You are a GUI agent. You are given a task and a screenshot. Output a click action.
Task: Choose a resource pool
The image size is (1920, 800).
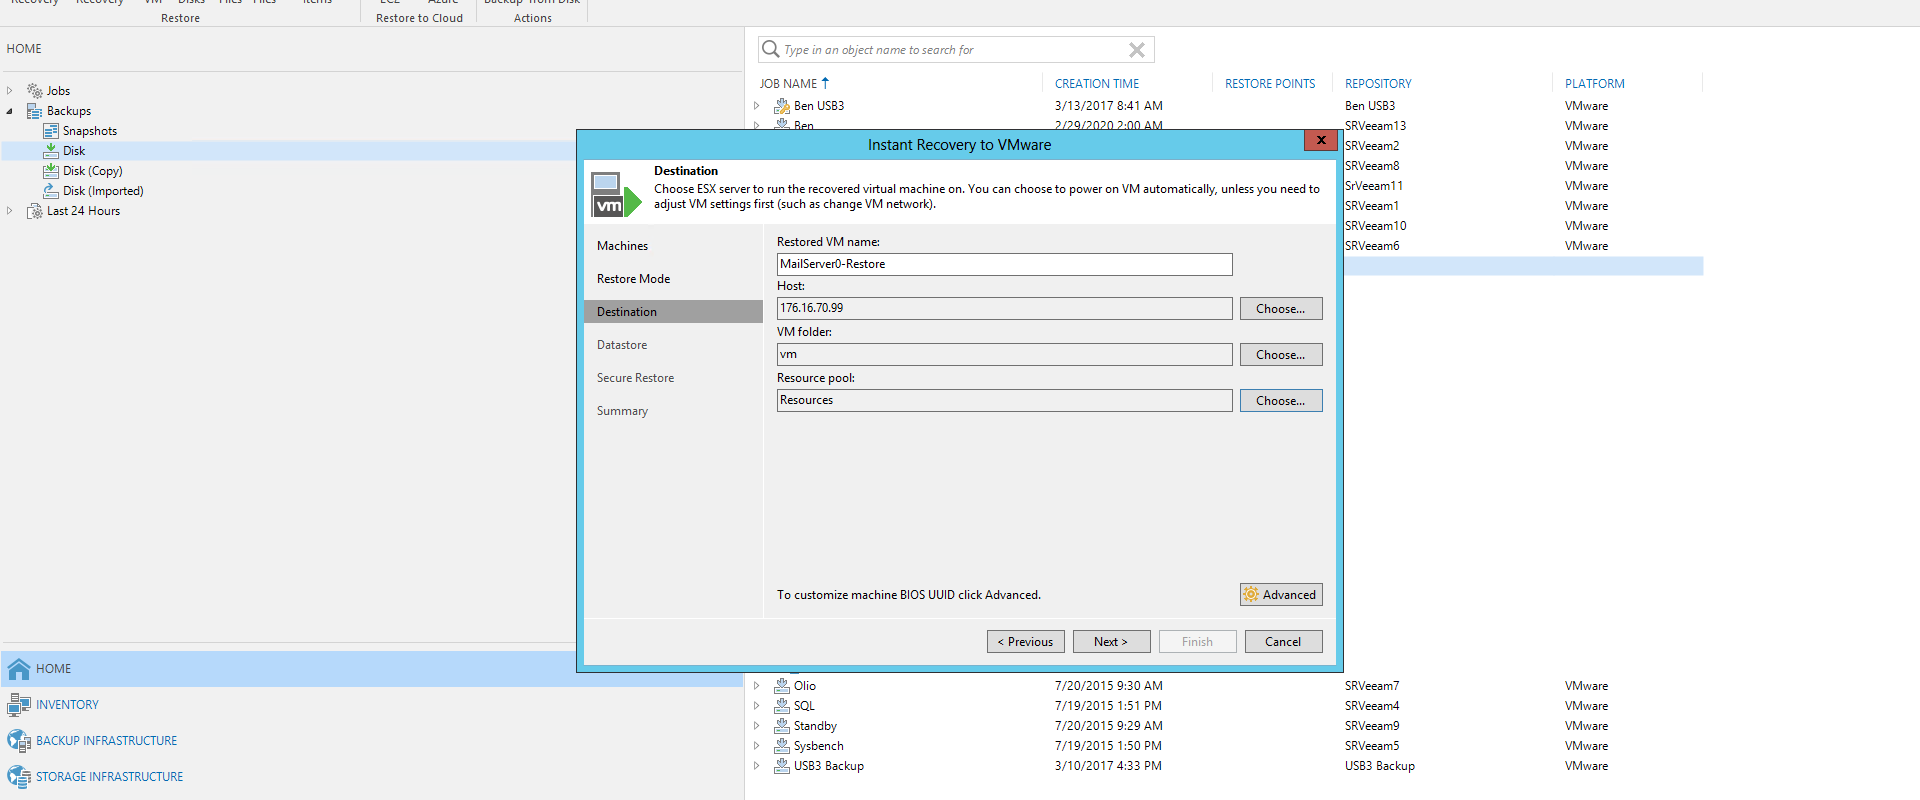1281,401
